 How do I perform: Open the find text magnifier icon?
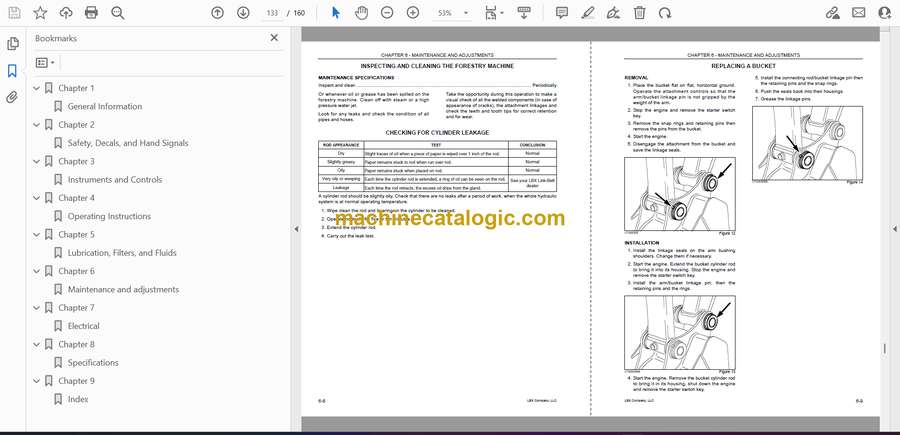[118, 13]
